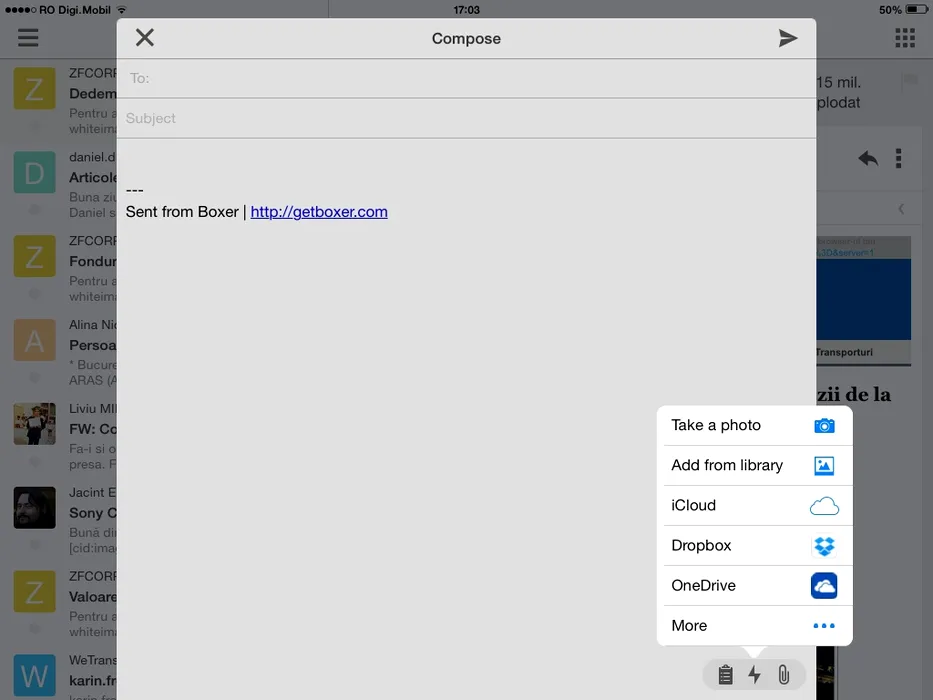The image size is (933, 700).
Task: Send the composed email with paper plane icon
Action: [788, 38]
